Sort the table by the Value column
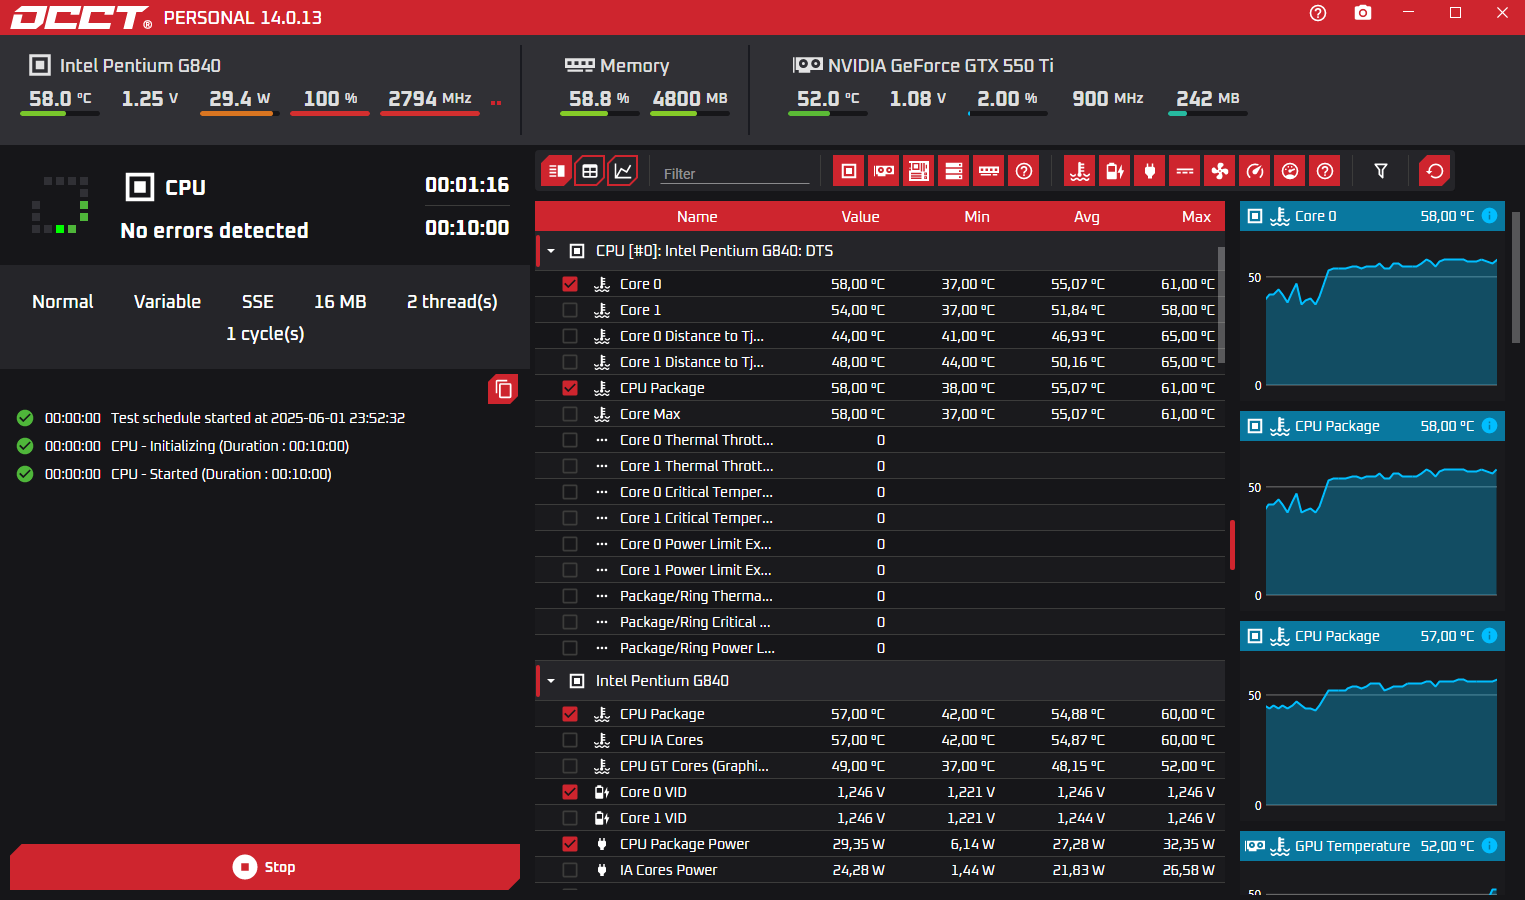Image resolution: width=1525 pixels, height=900 pixels. point(860,217)
